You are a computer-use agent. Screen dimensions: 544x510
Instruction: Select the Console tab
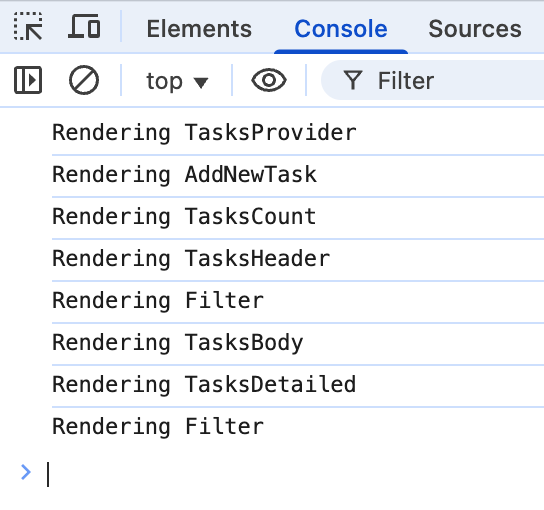click(341, 28)
